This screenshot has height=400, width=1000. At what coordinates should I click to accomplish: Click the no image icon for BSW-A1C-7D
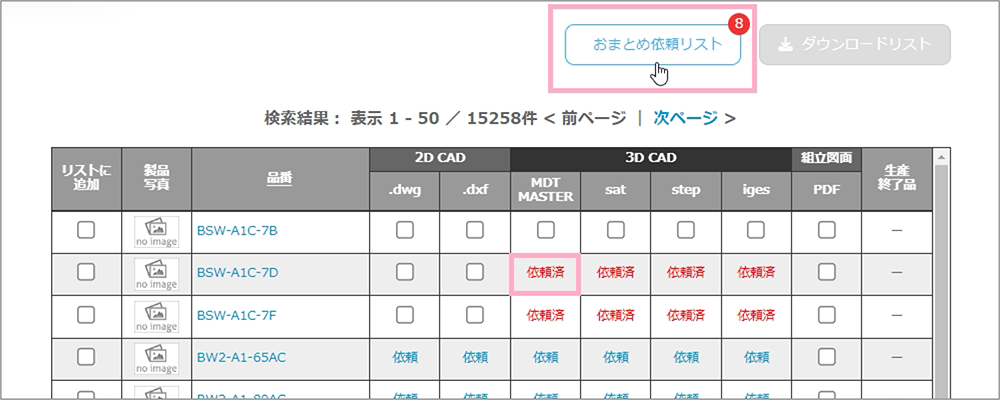156,273
